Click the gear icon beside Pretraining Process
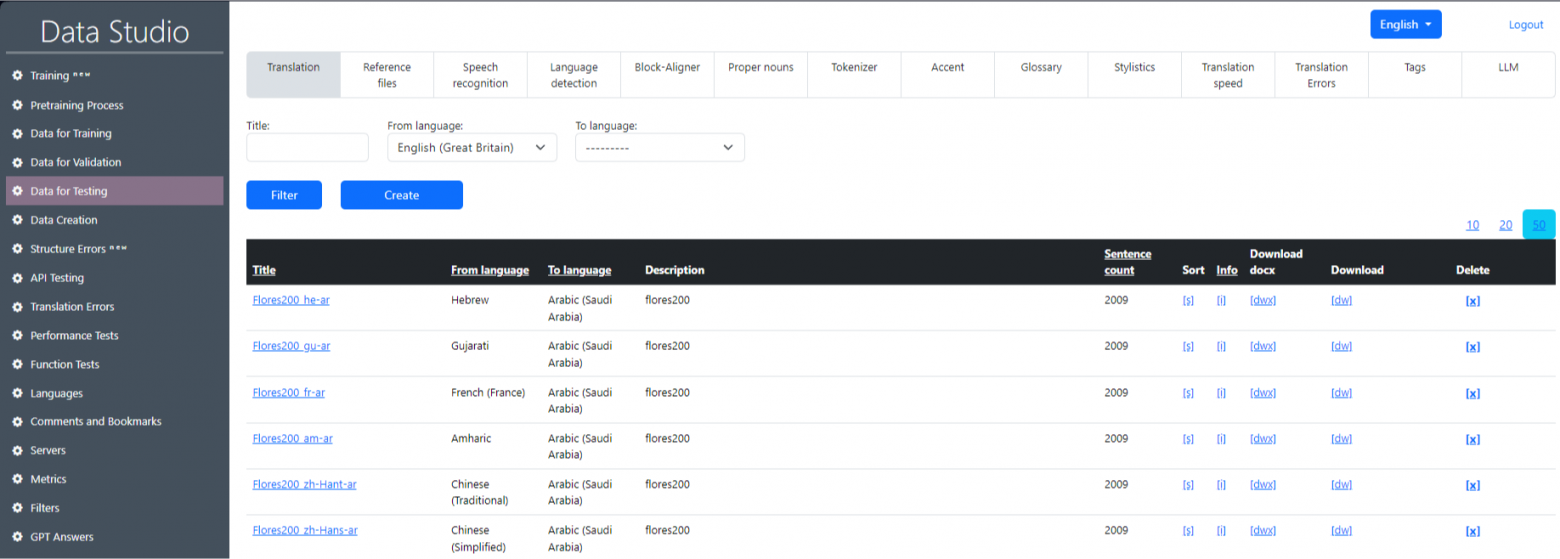Screen dimensions: 1560x559 tap(17, 105)
